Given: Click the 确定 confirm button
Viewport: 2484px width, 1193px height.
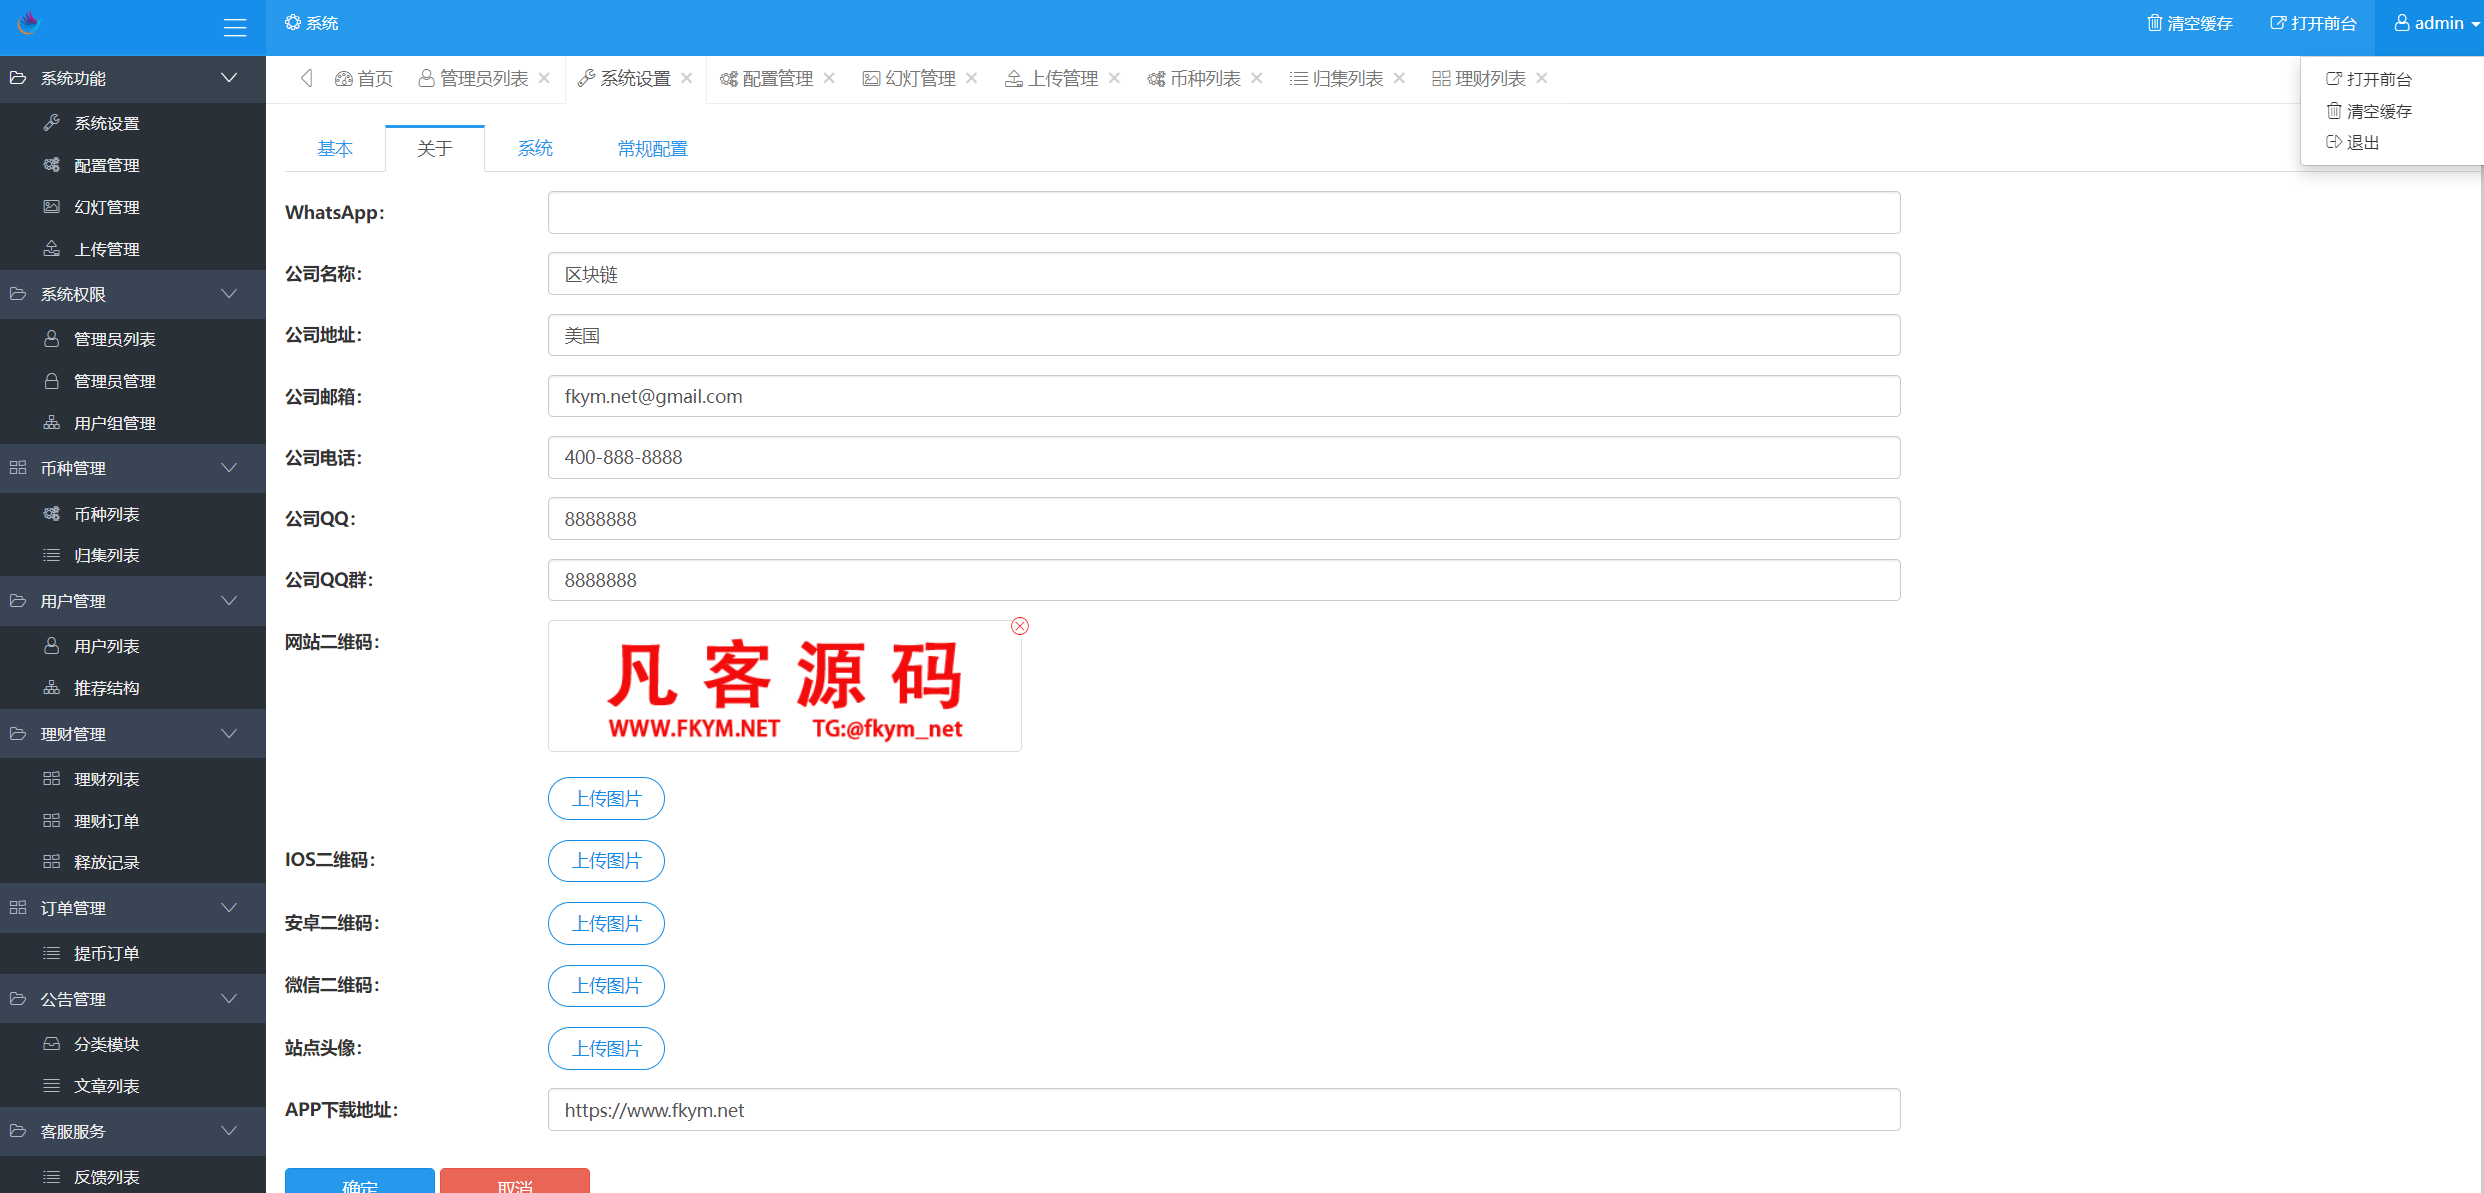Looking at the screenshot, I should click(359, 1185).
